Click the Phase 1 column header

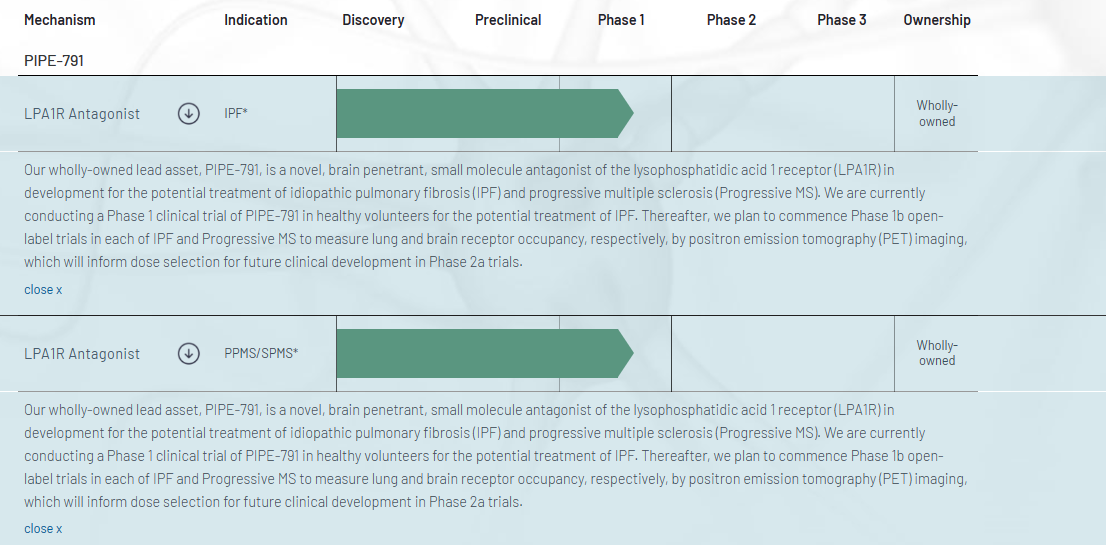click(621, 20)
